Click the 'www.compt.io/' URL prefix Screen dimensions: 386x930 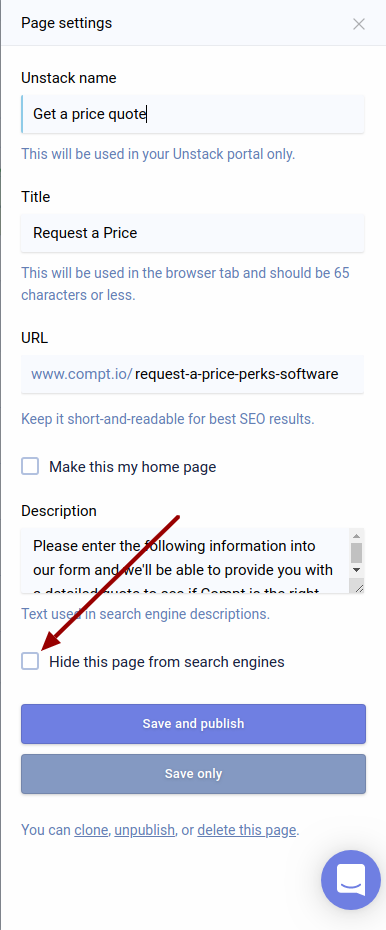point(82,374)
